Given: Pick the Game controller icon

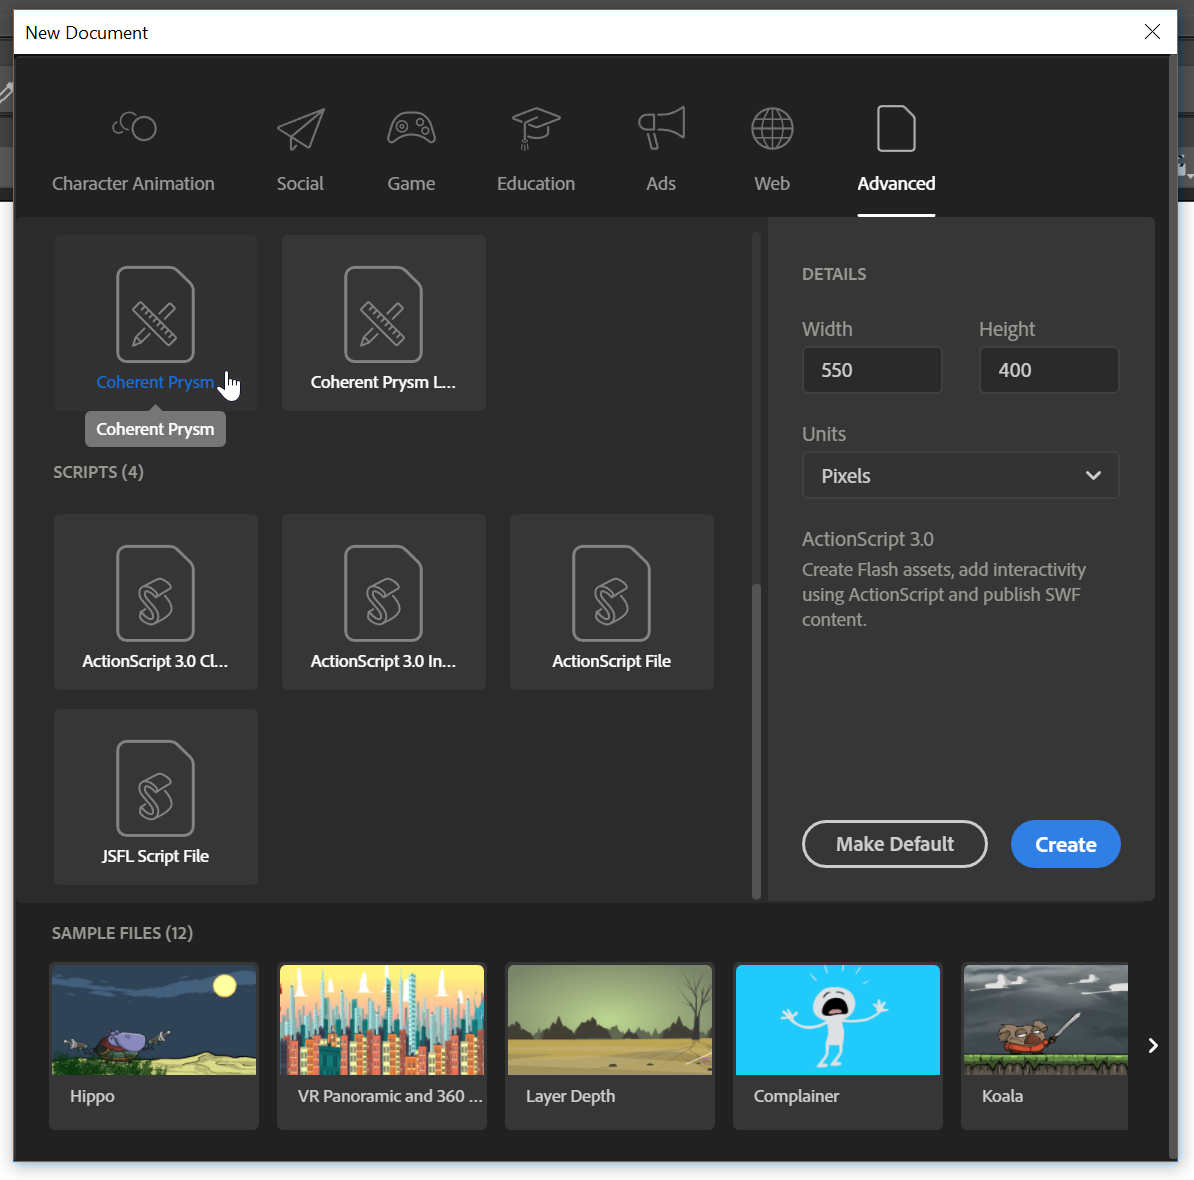Looking at the screenshot, I should tap(411, 128).
